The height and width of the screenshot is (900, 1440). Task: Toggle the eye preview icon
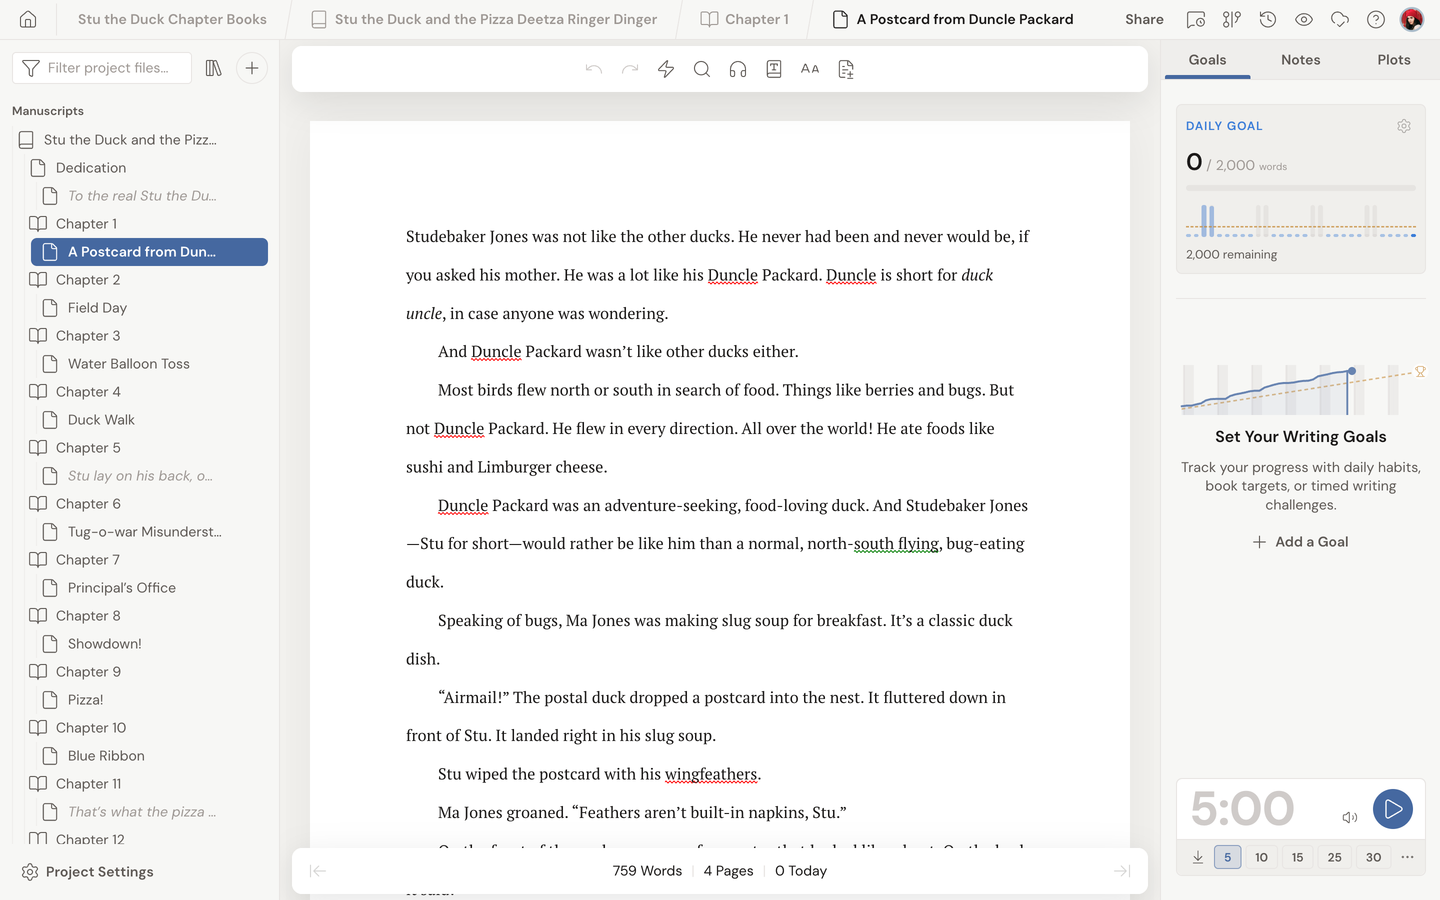1304,19
